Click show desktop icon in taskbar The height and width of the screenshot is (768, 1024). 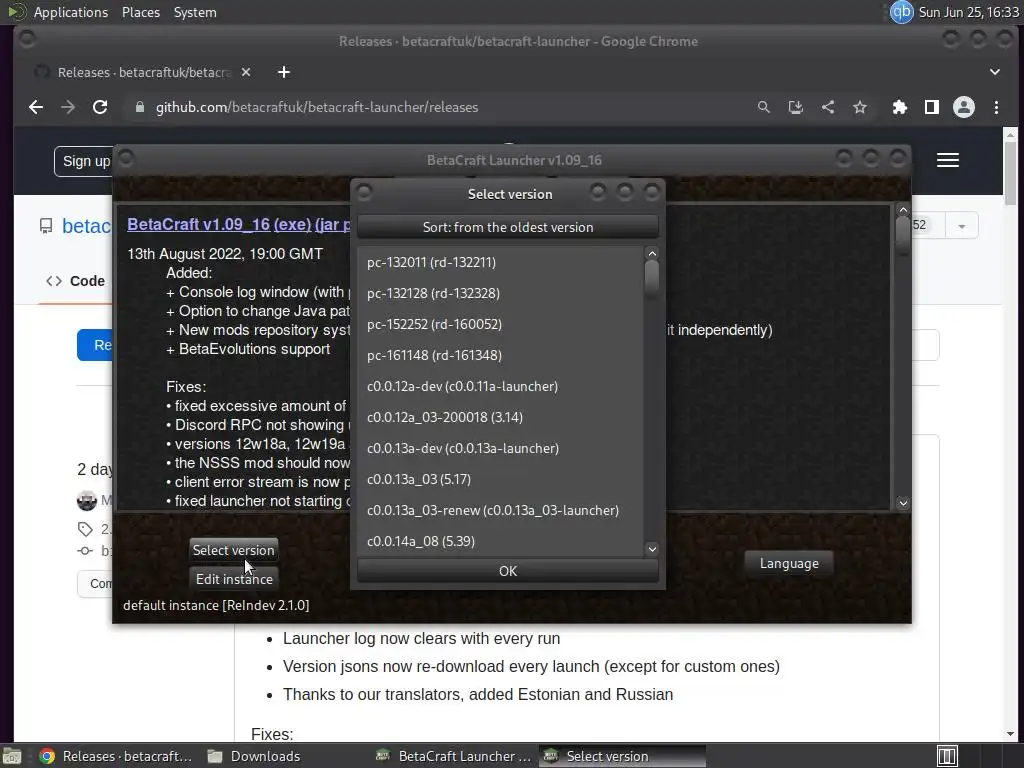(12, 756)
